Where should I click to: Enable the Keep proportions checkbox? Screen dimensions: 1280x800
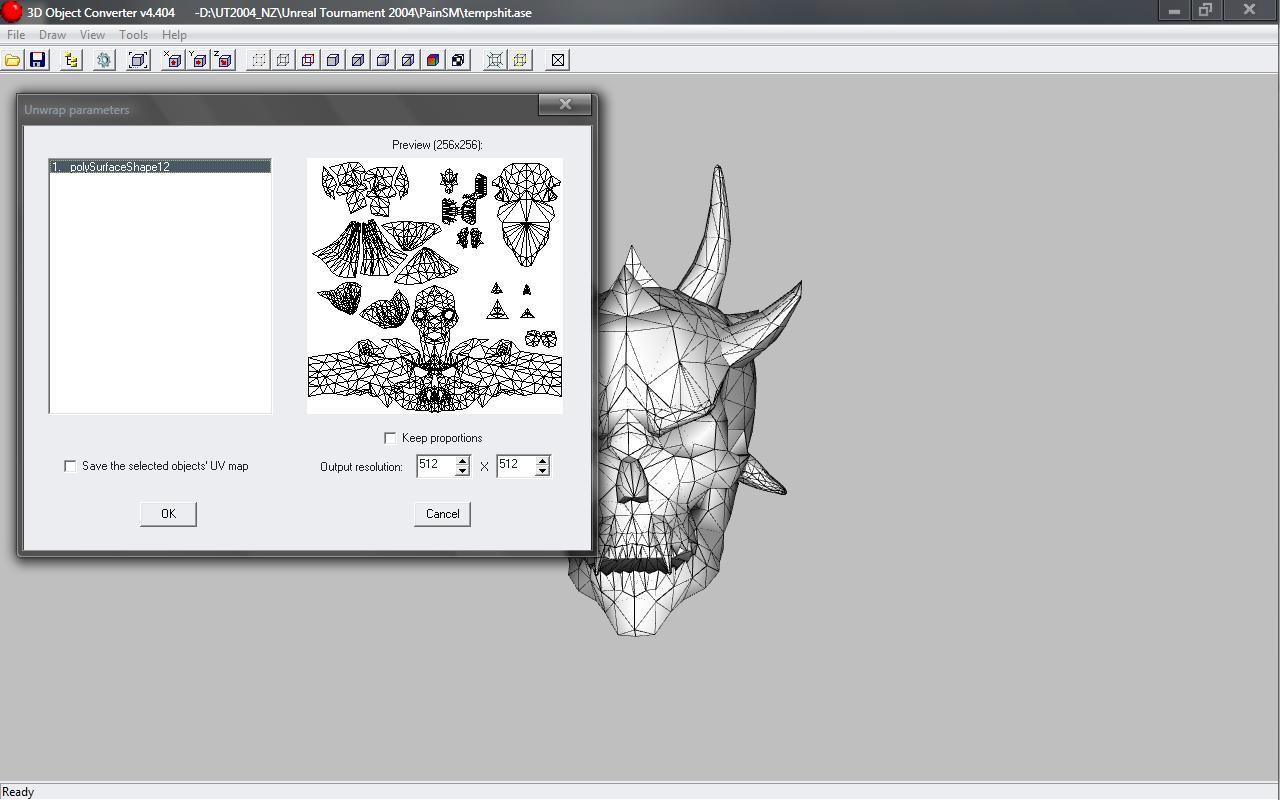390,438
